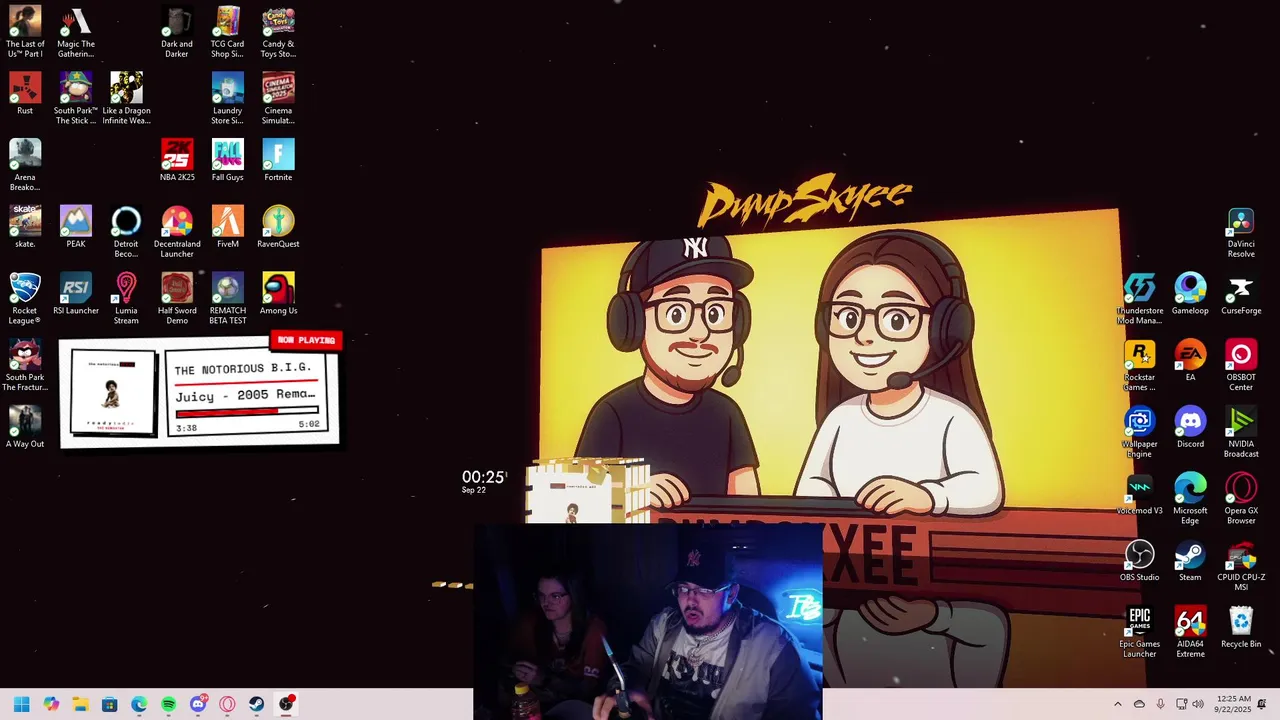Select REMATCH BETA TEST icon
The height and width of the screenshot is (720, 1280).
(x=227, y=298)
